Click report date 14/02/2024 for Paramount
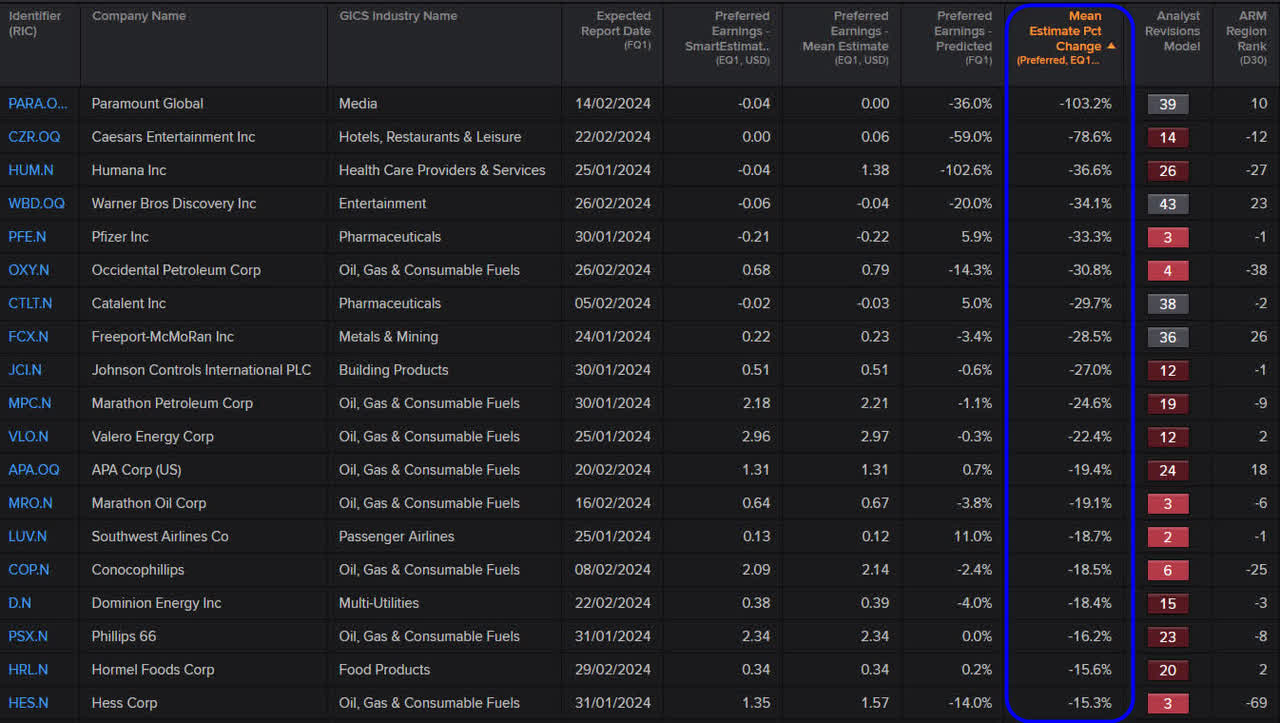This screenshot has height=723, width=1280. coord(613,103)
